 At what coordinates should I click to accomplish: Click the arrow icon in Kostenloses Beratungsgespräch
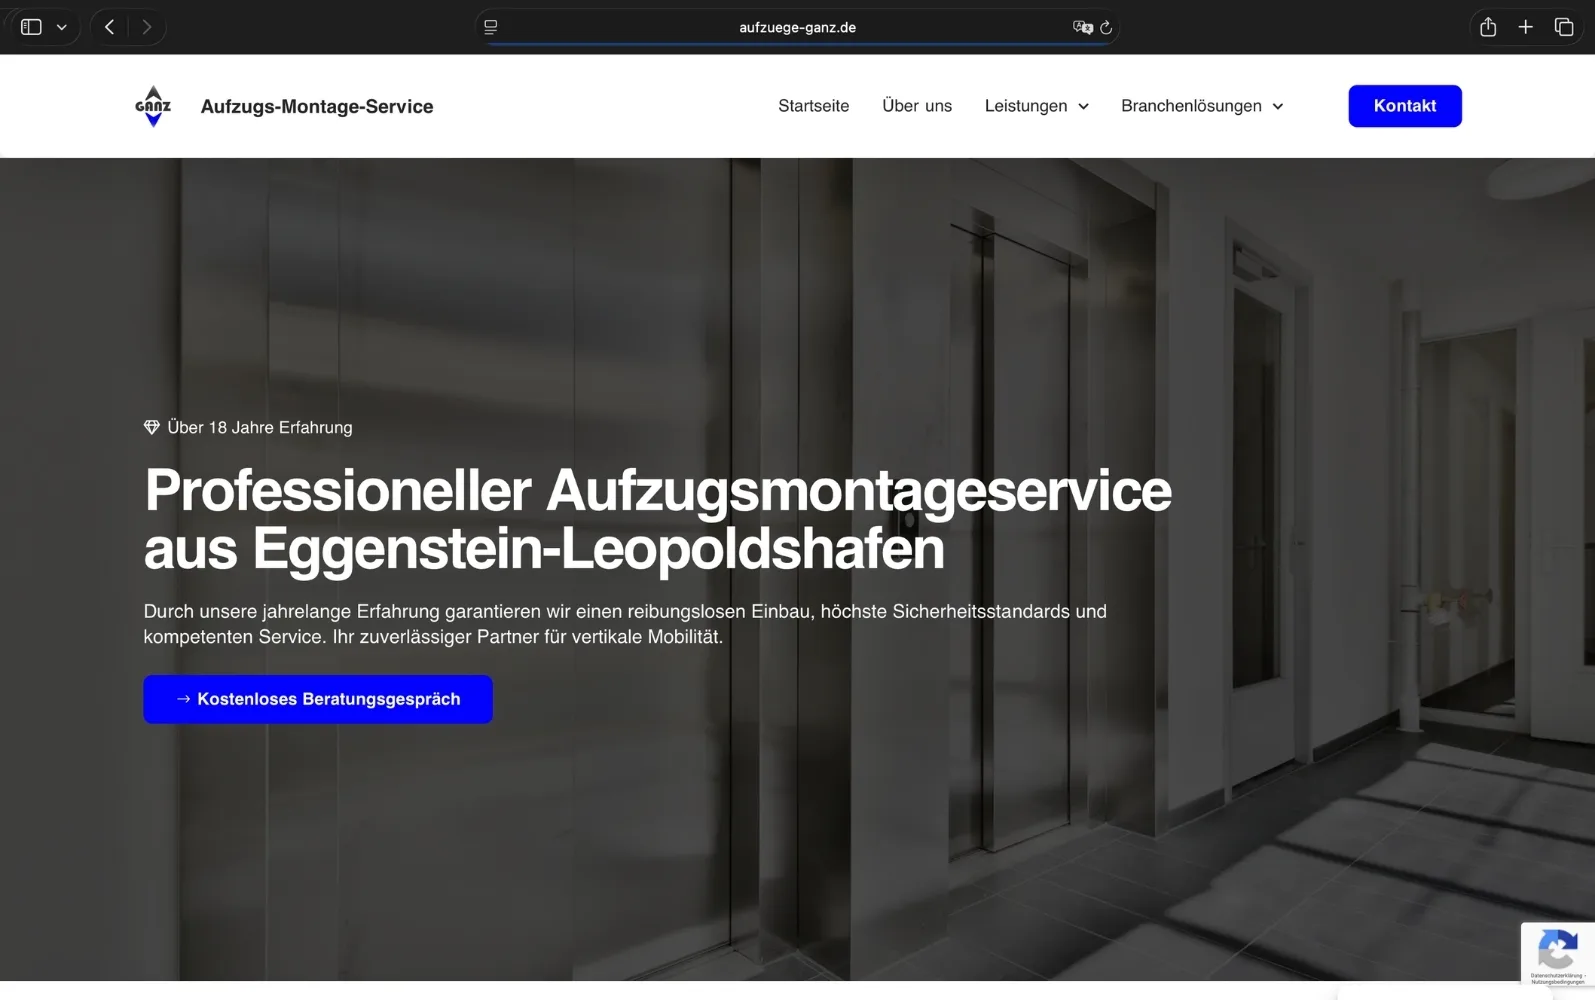[183, 699]
